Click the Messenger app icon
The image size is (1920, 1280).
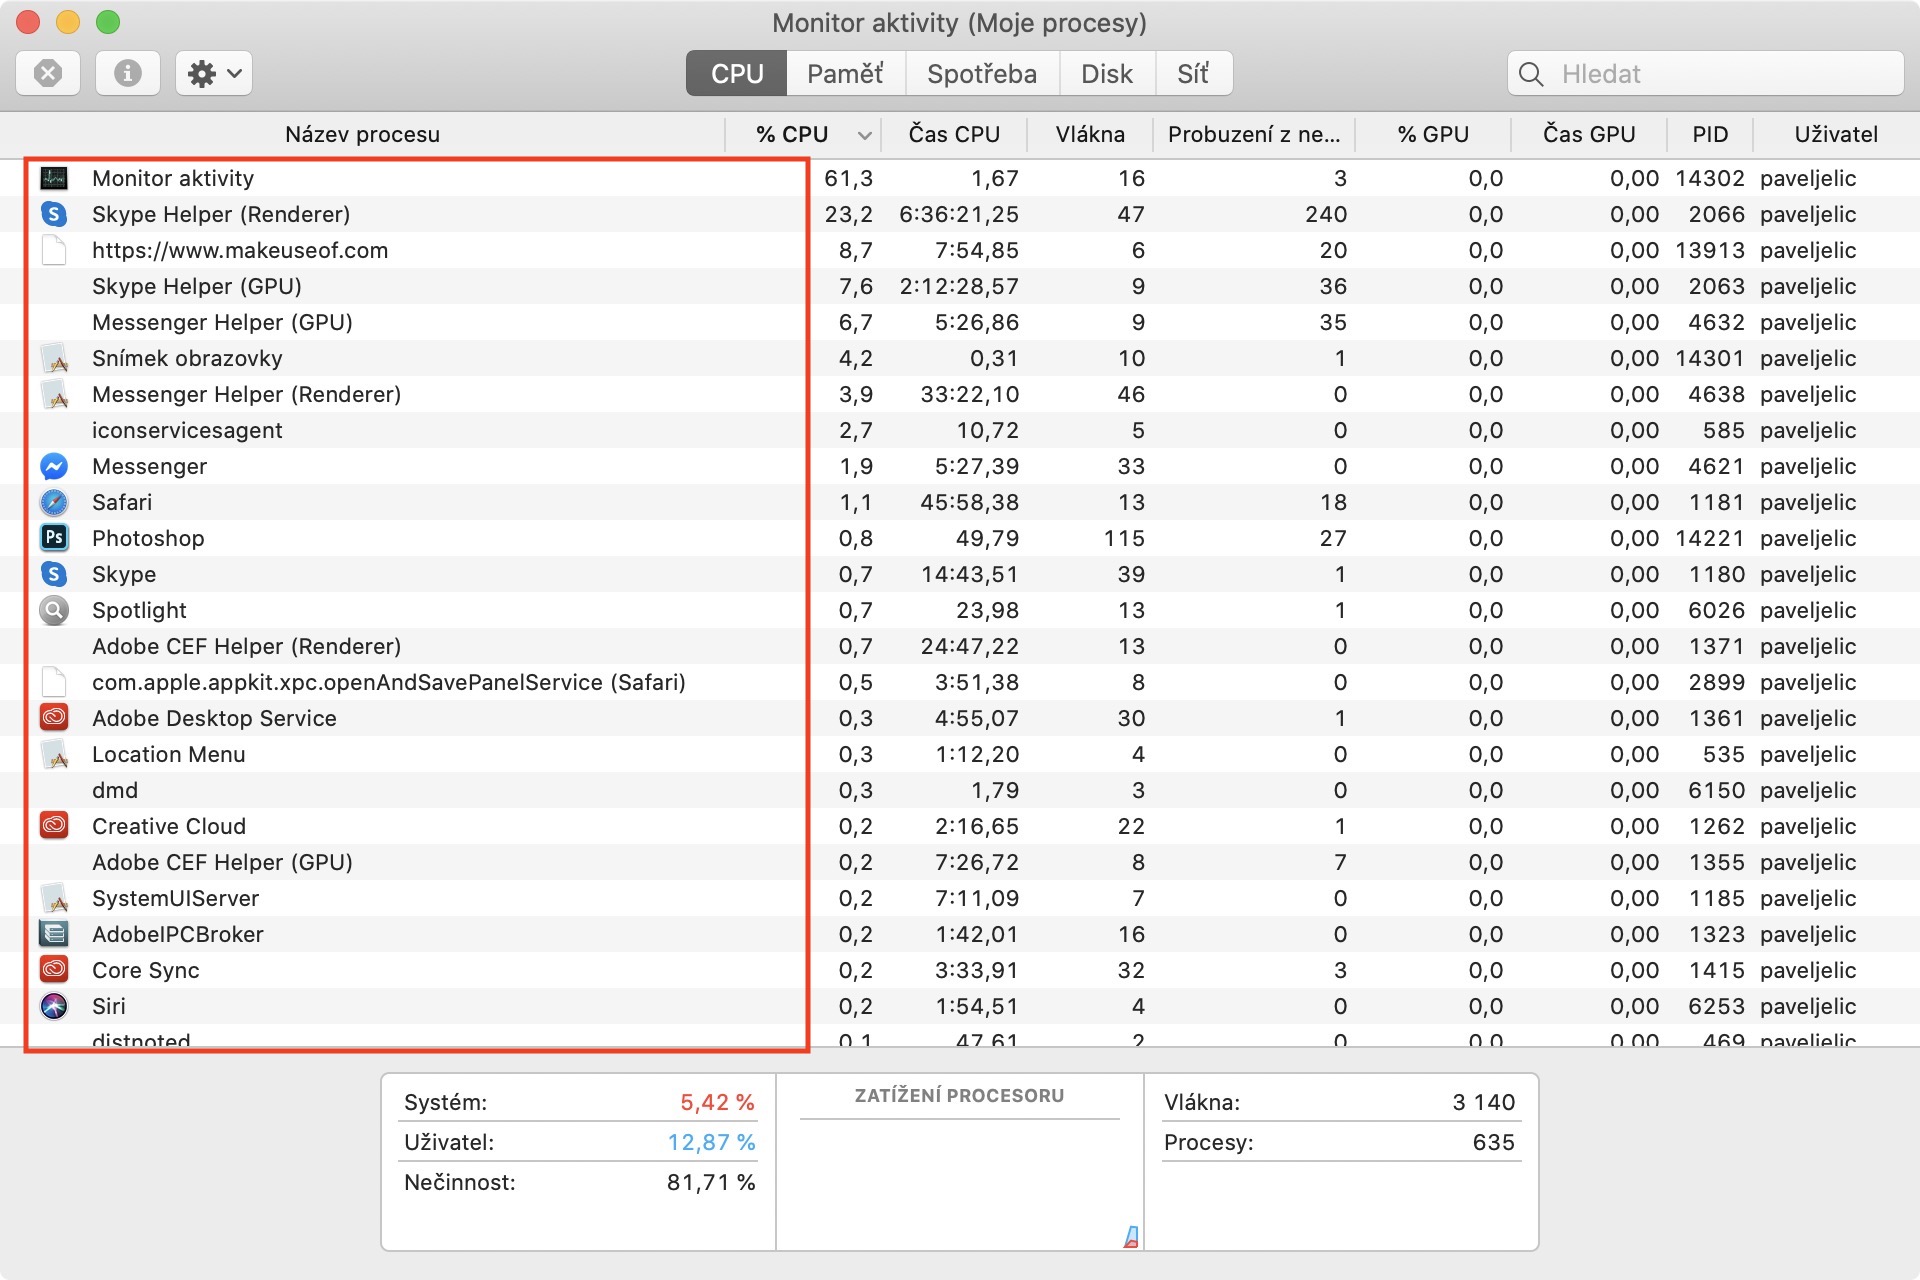[54, 466]
